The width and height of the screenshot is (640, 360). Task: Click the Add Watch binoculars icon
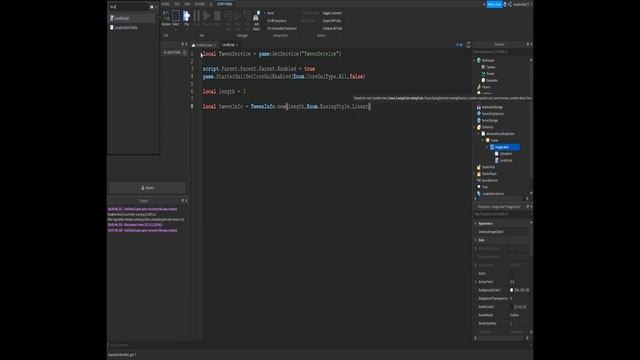tap(256, 20)
